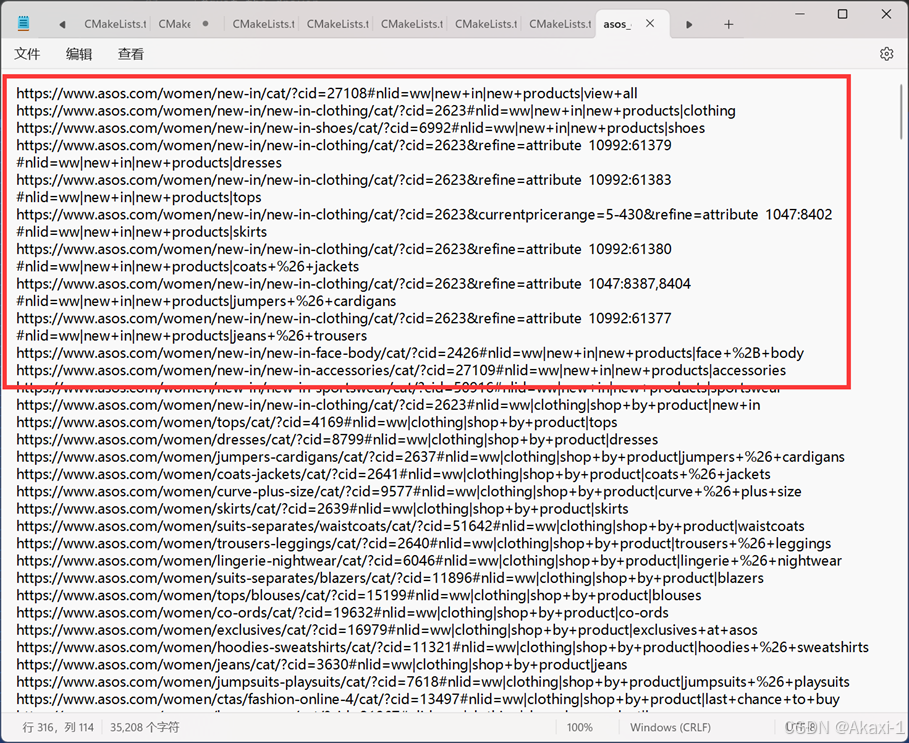This screenshot has height=743, width=909.
Task: Select the asos_ tab
Action: 617,24
